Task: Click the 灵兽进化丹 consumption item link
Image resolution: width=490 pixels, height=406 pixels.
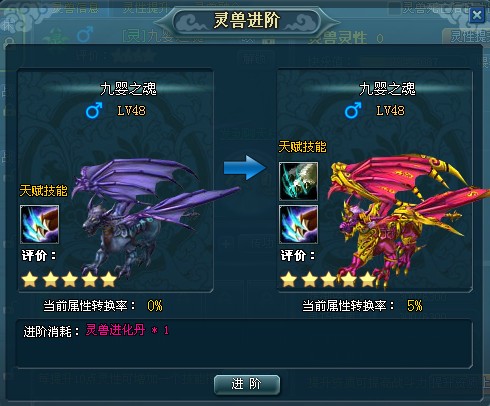Action: click(115, 330)
